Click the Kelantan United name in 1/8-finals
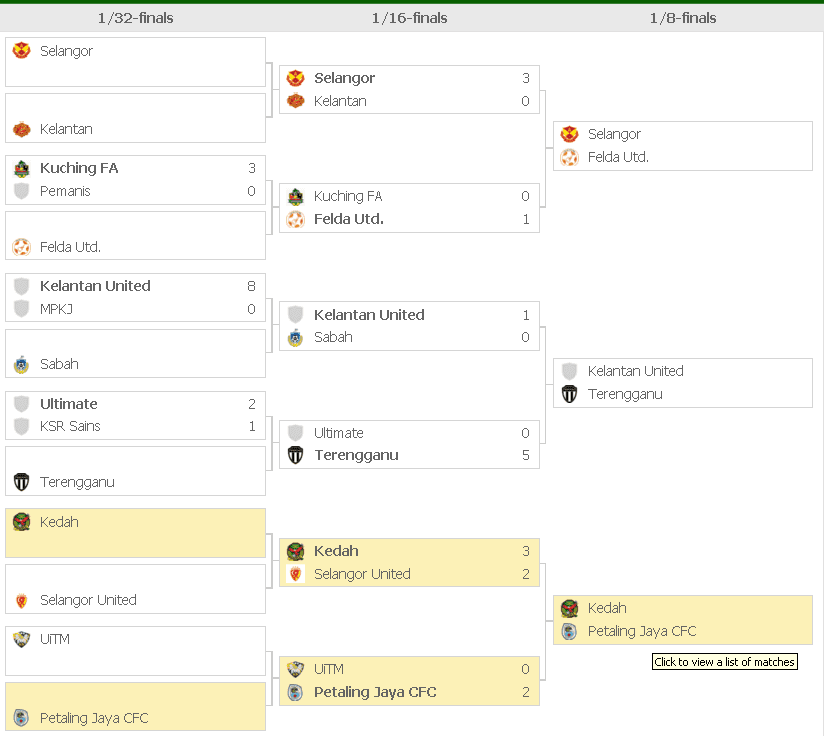 [x=635, y=371]
